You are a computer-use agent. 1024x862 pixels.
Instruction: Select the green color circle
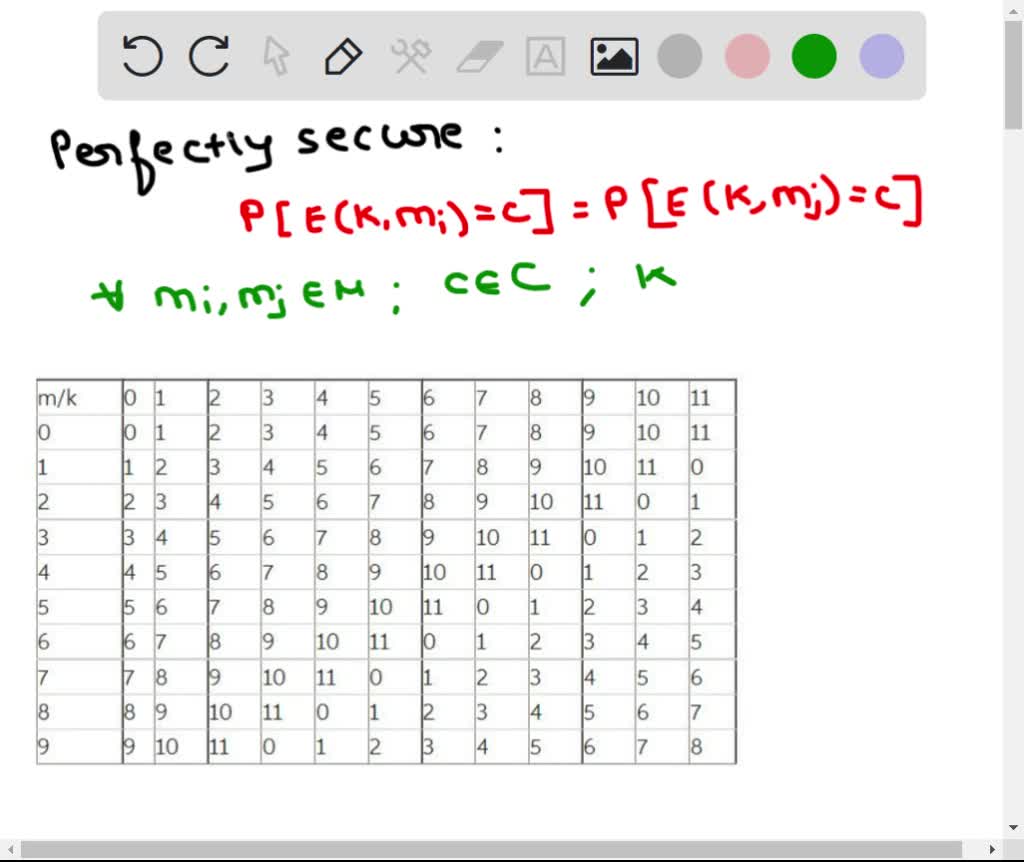coord(812,57)
